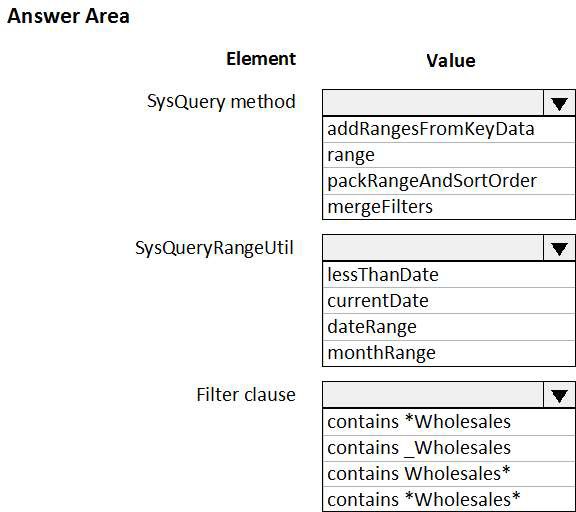Choose the range option
576x512 pixels.
tap(449, 155)
